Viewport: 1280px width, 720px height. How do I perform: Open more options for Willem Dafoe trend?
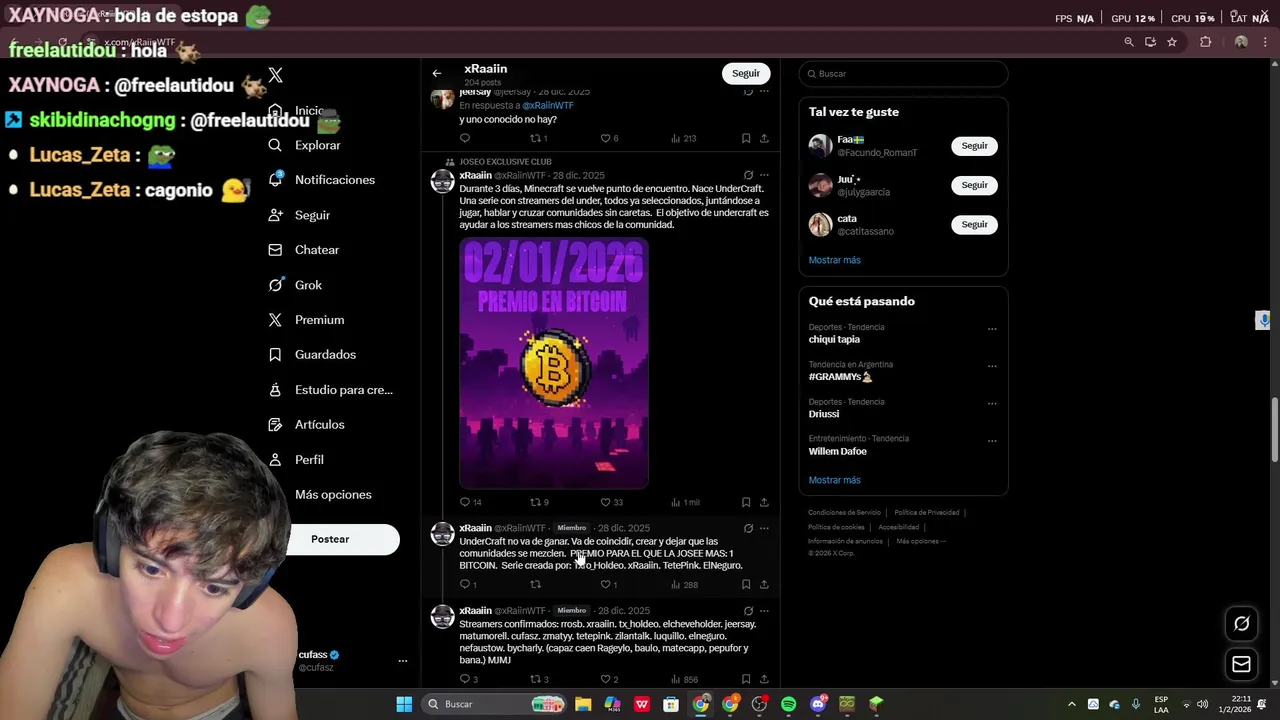[x=992, y=440]
